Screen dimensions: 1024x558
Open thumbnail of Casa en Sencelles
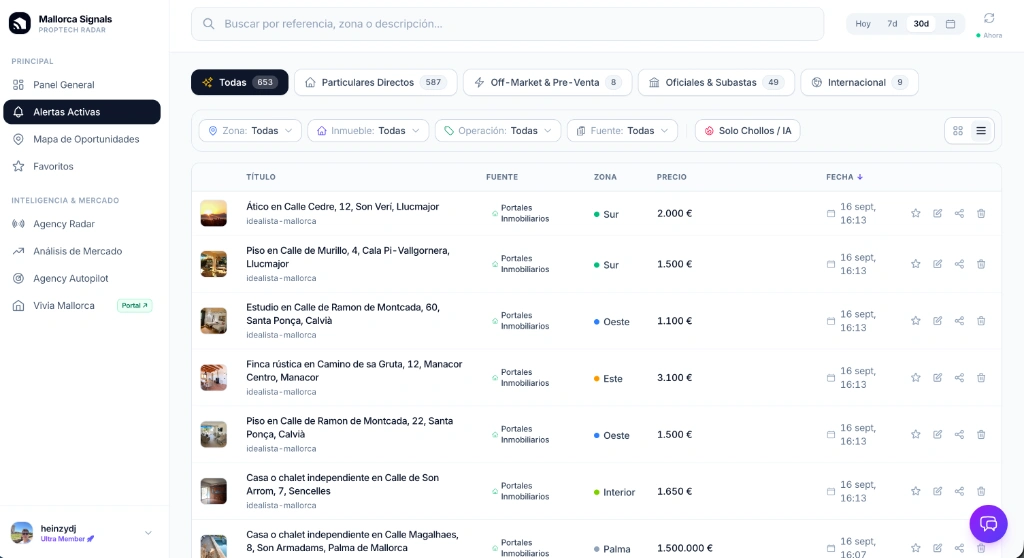(214, 491)
